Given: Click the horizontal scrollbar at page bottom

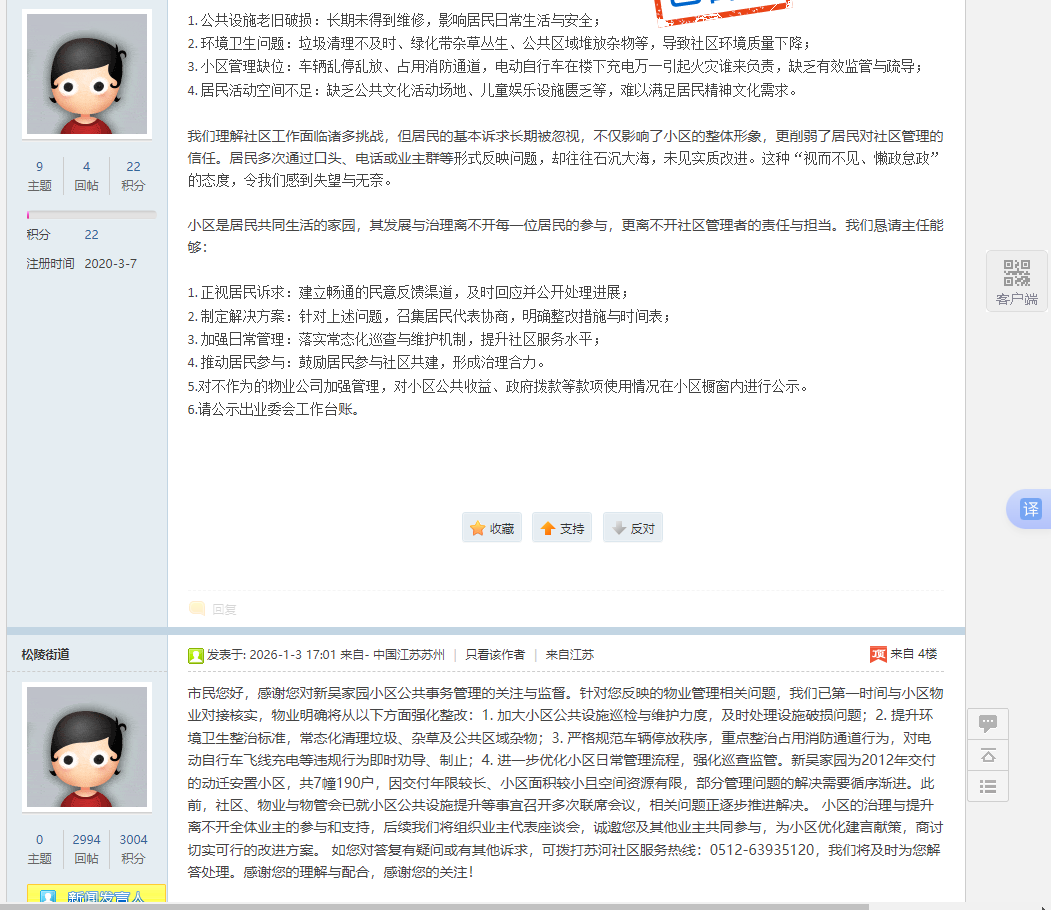Looking at the screenshot, I should (x=500, y=905).
